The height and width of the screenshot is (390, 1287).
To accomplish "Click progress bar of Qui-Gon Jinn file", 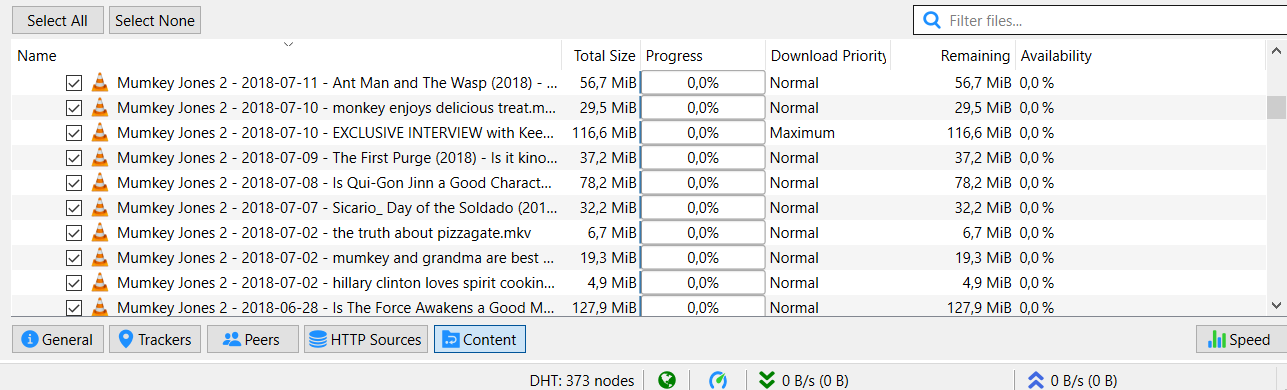I will pyautogui.click(x=703, y=183).
